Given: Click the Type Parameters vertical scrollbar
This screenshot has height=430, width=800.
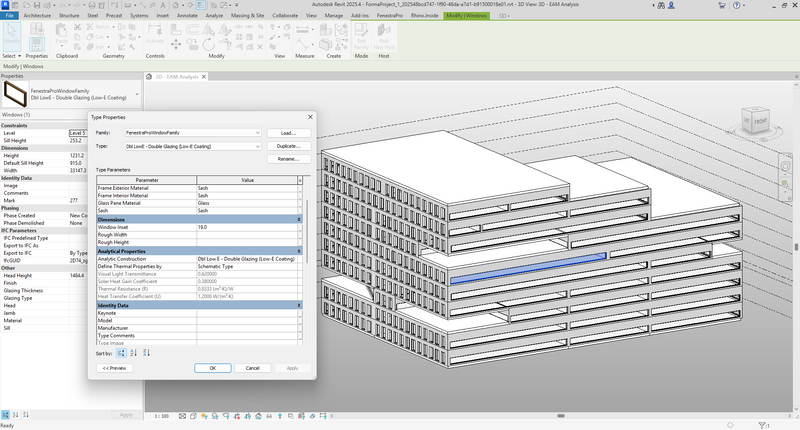Looking at the screenshot, I should point(307,232).
